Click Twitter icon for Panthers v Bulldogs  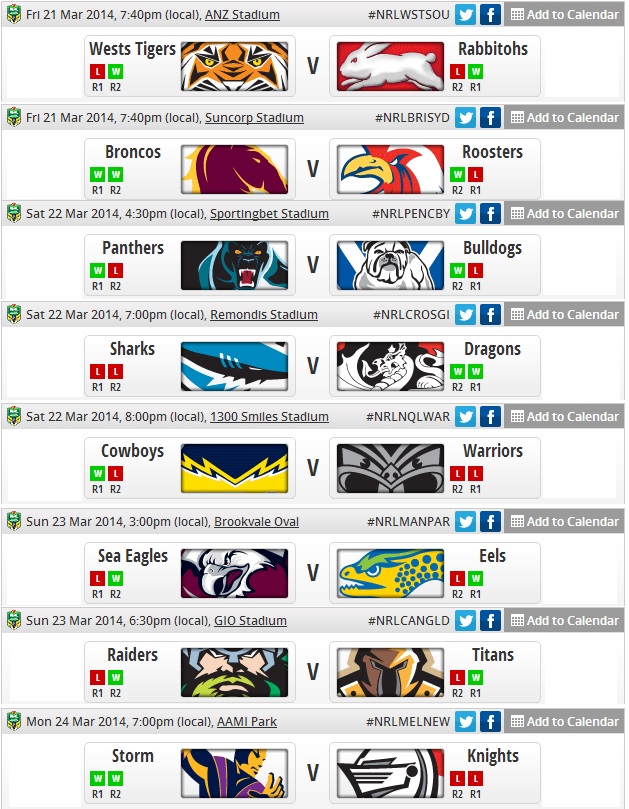pos(465,214)
